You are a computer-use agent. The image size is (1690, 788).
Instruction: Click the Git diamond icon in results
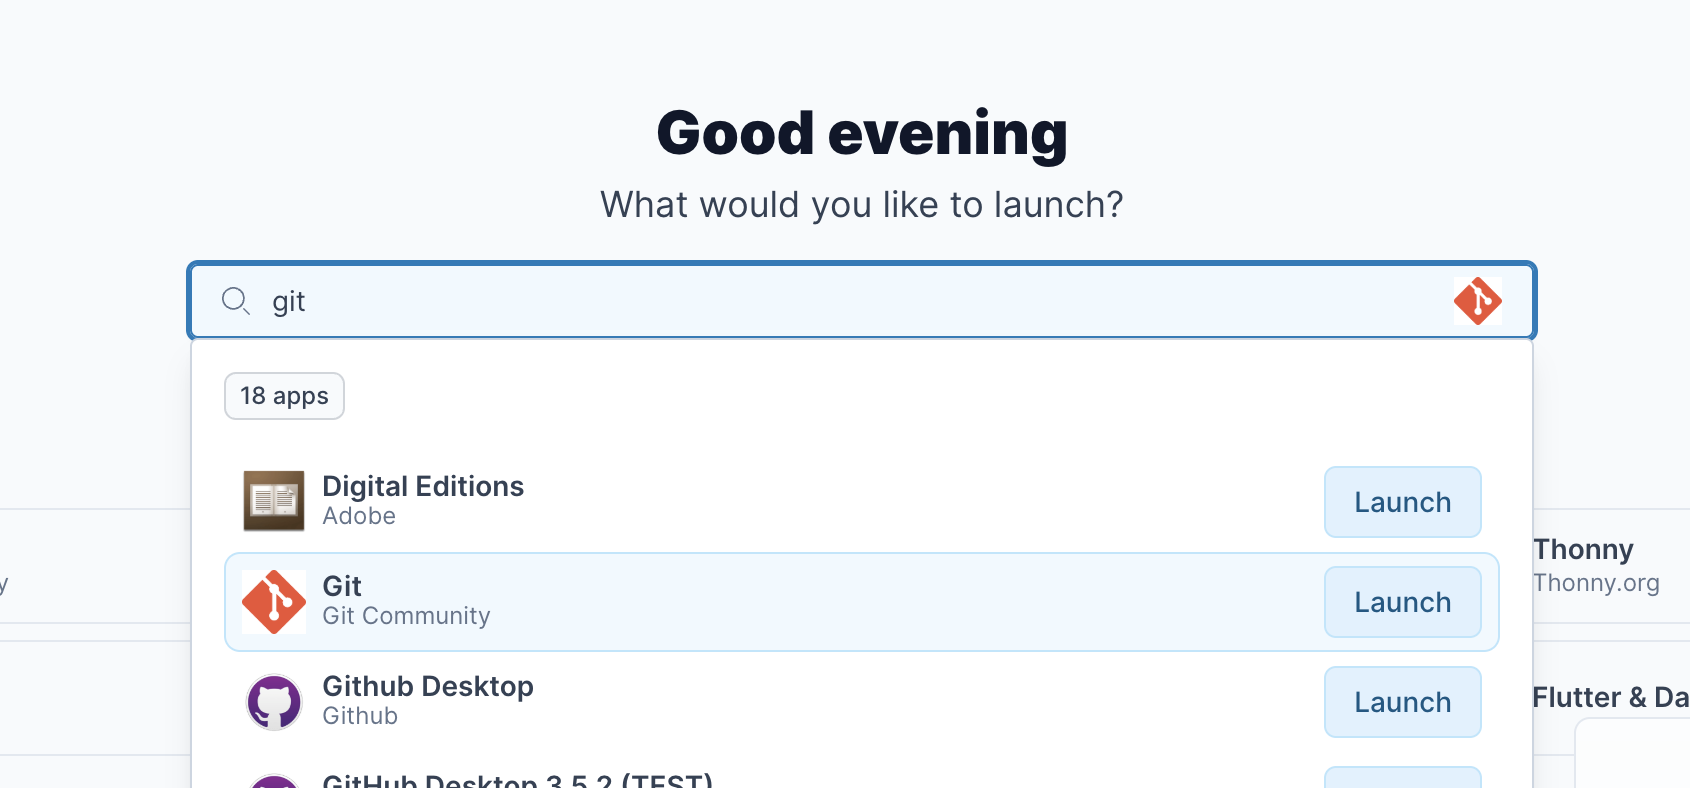tap(274, 602)
